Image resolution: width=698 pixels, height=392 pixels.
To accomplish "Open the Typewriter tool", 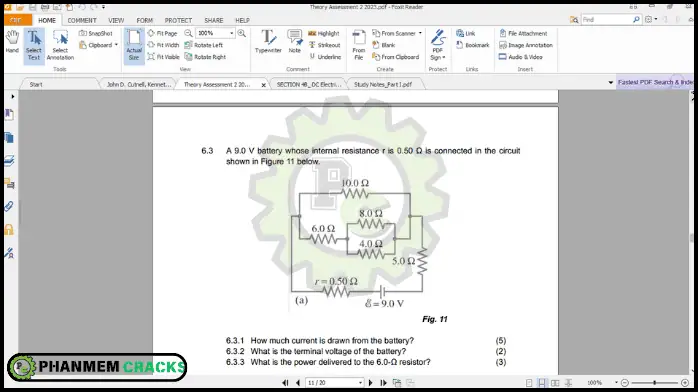I will point(268,42).
